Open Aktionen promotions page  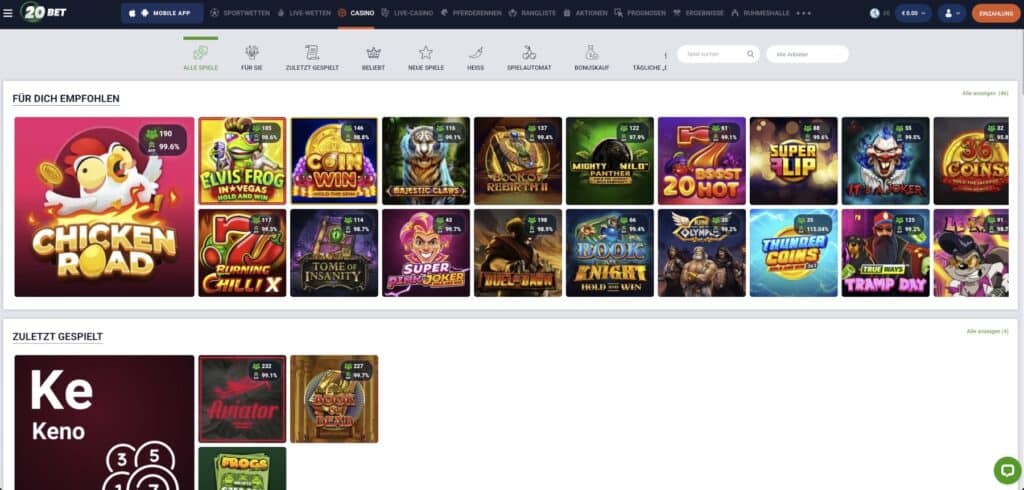[585, 13]
